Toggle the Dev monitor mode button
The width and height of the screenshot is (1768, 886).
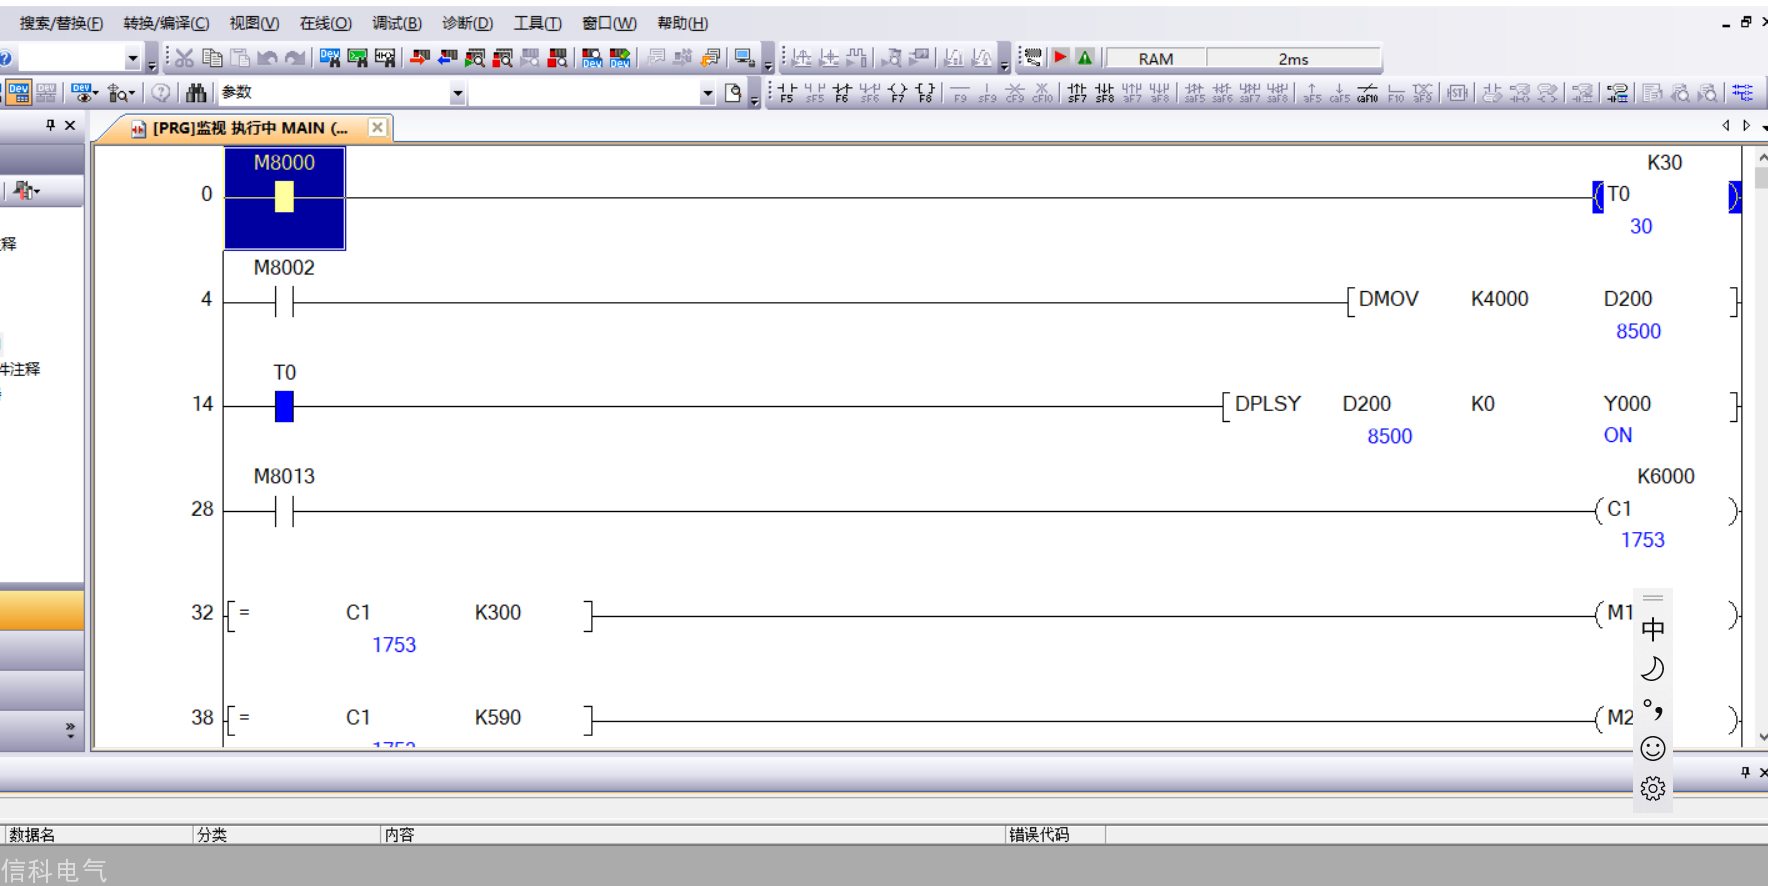18,93
